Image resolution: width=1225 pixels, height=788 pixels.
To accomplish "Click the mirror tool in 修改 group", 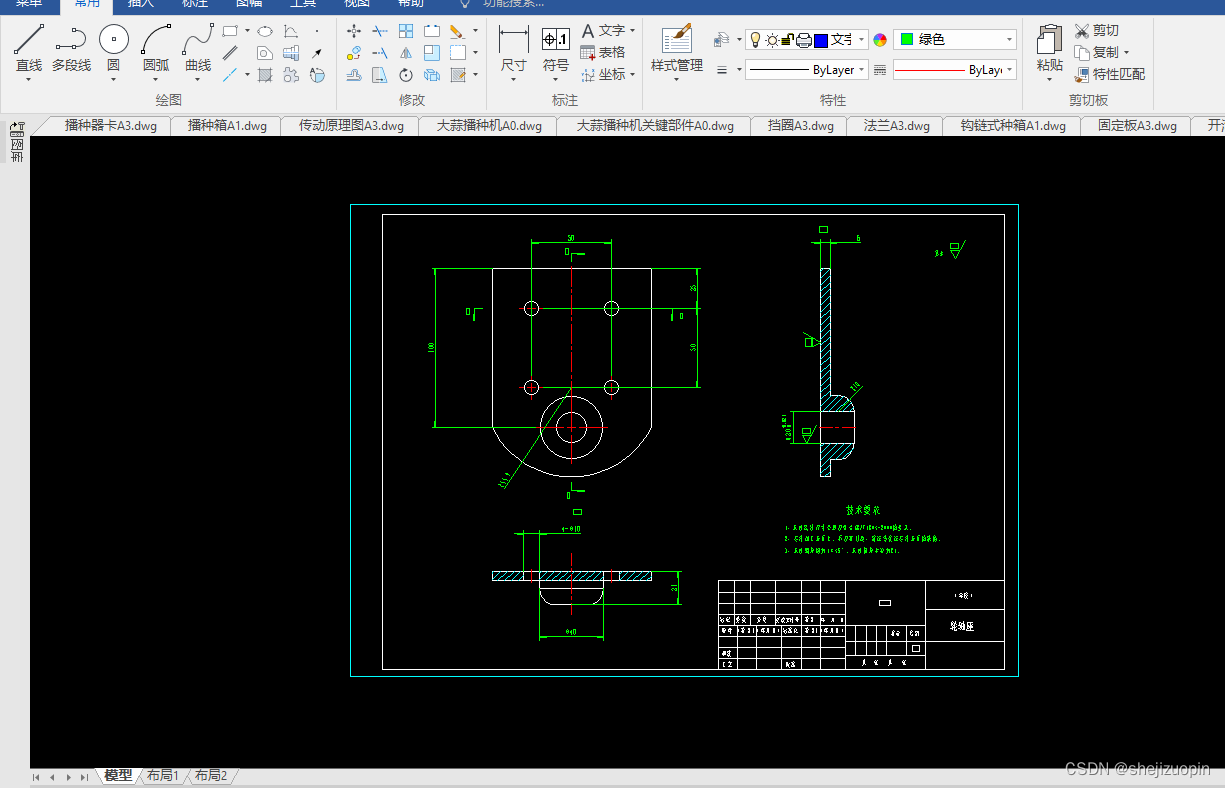I will click(x=406, y=53).
